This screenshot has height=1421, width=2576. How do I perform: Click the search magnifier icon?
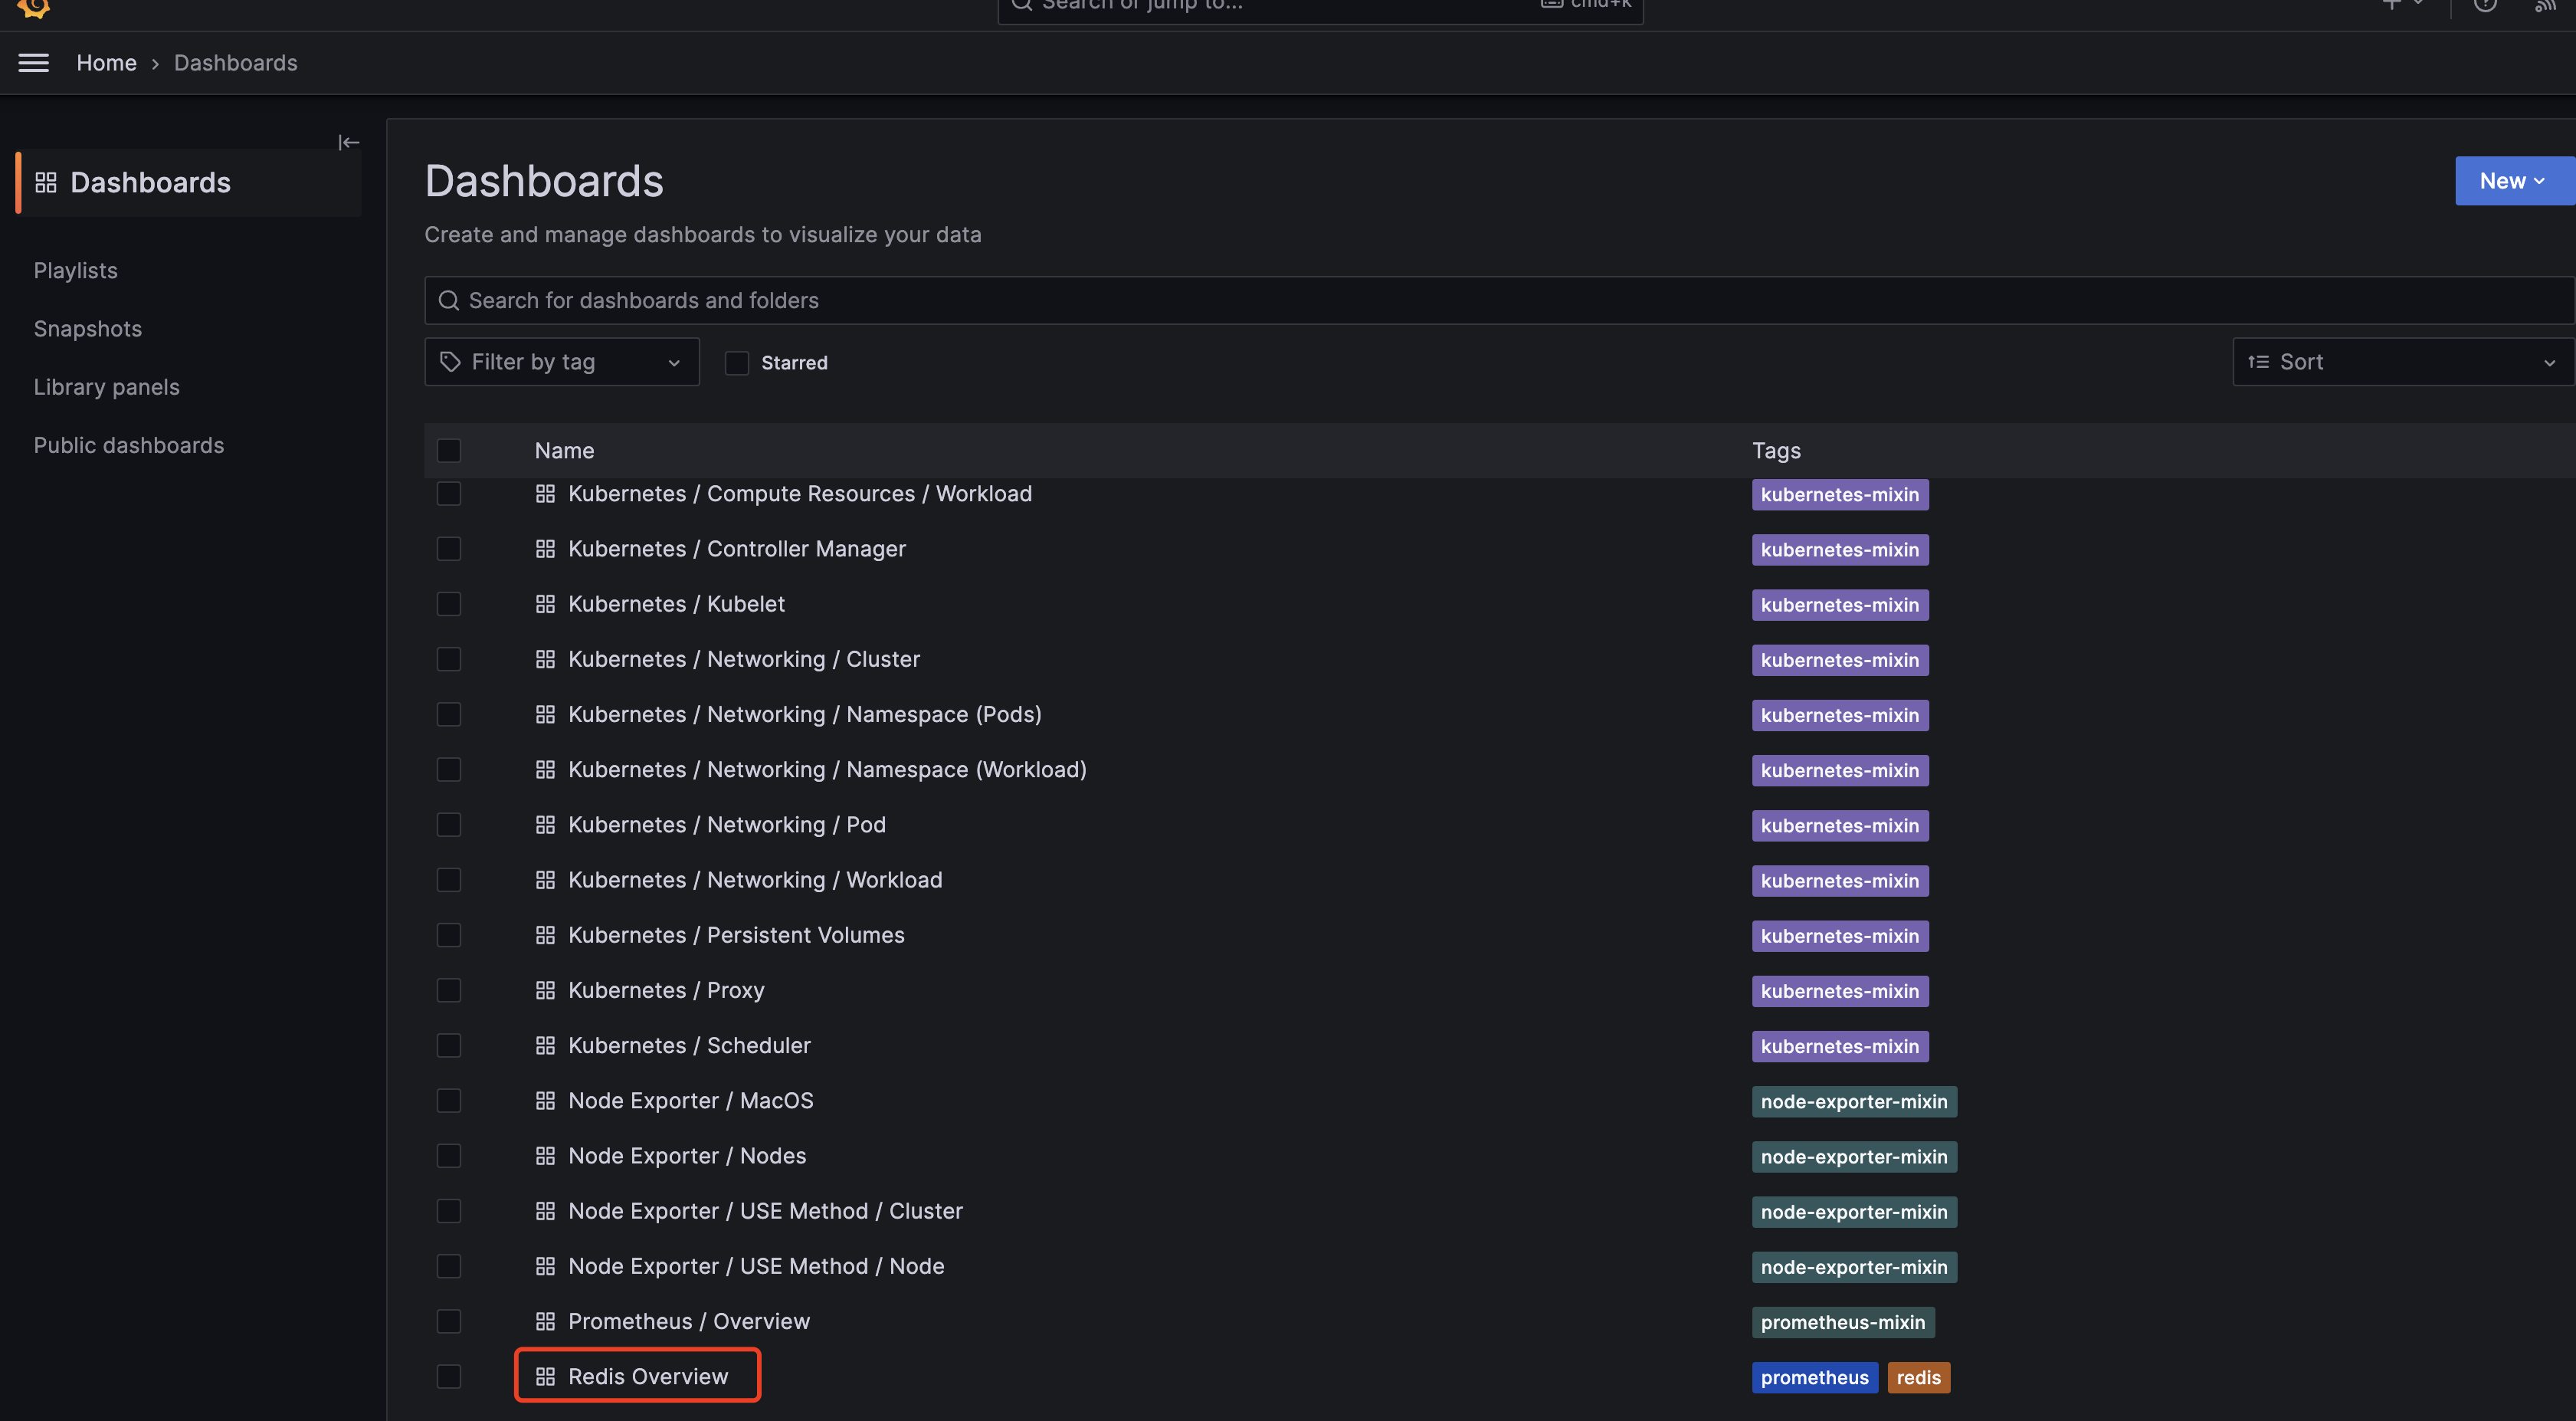click(x=447, y=299)
